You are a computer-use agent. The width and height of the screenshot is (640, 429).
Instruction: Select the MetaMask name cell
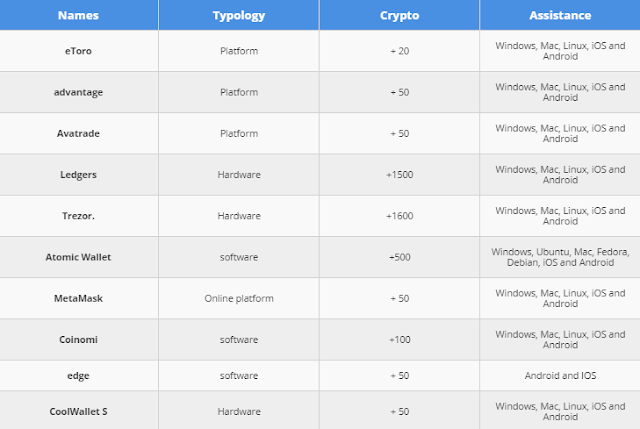[79, 299]
